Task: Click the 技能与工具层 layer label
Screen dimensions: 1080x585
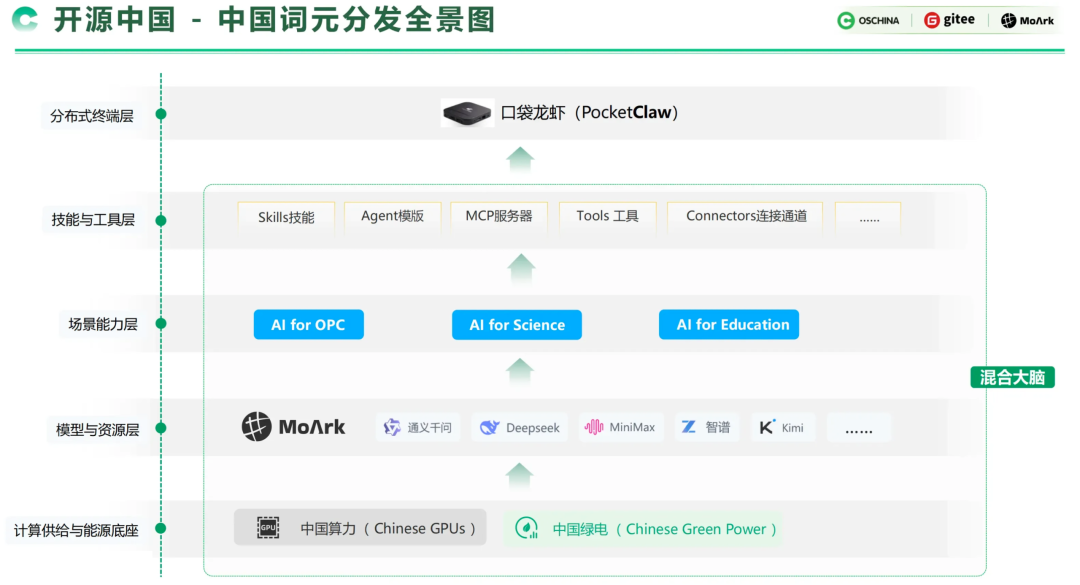Action: [x=93, y=220]
